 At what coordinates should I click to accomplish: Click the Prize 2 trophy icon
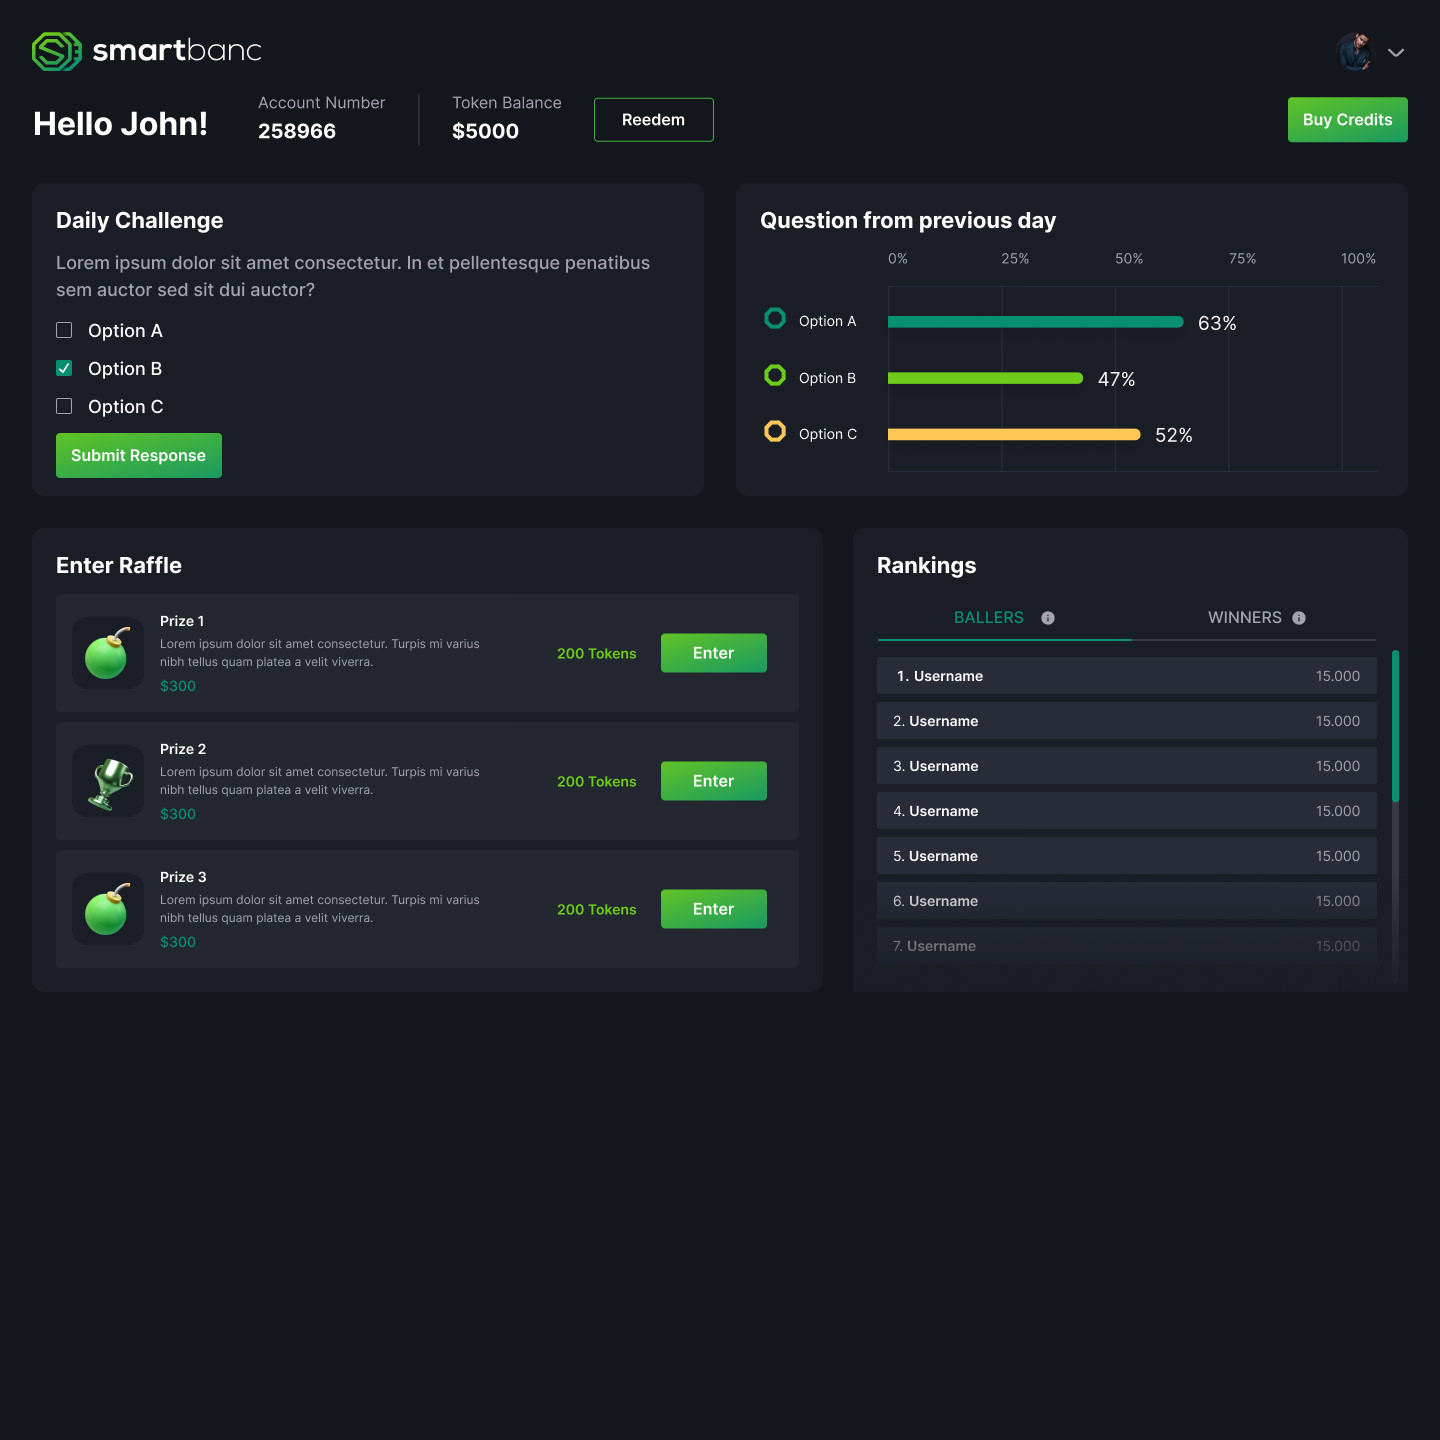tap(108, 781)
